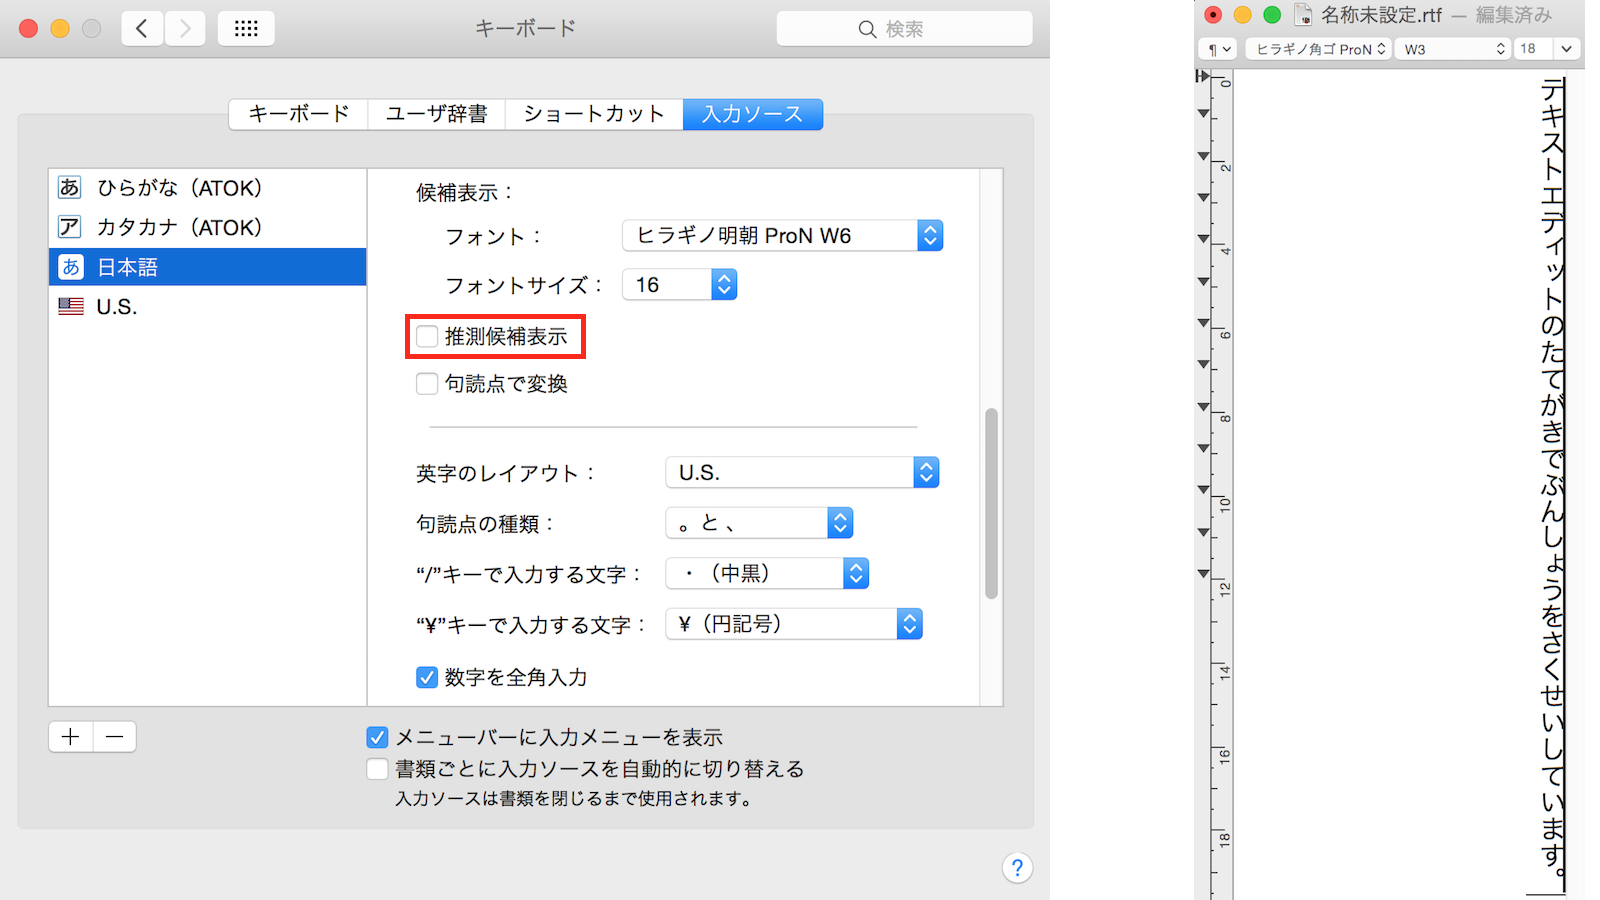The width and height of the screenshot is (1600, 900).
Task: Go forward with the right chevron button
Action: pyautogui.click(x=185, y=29)
